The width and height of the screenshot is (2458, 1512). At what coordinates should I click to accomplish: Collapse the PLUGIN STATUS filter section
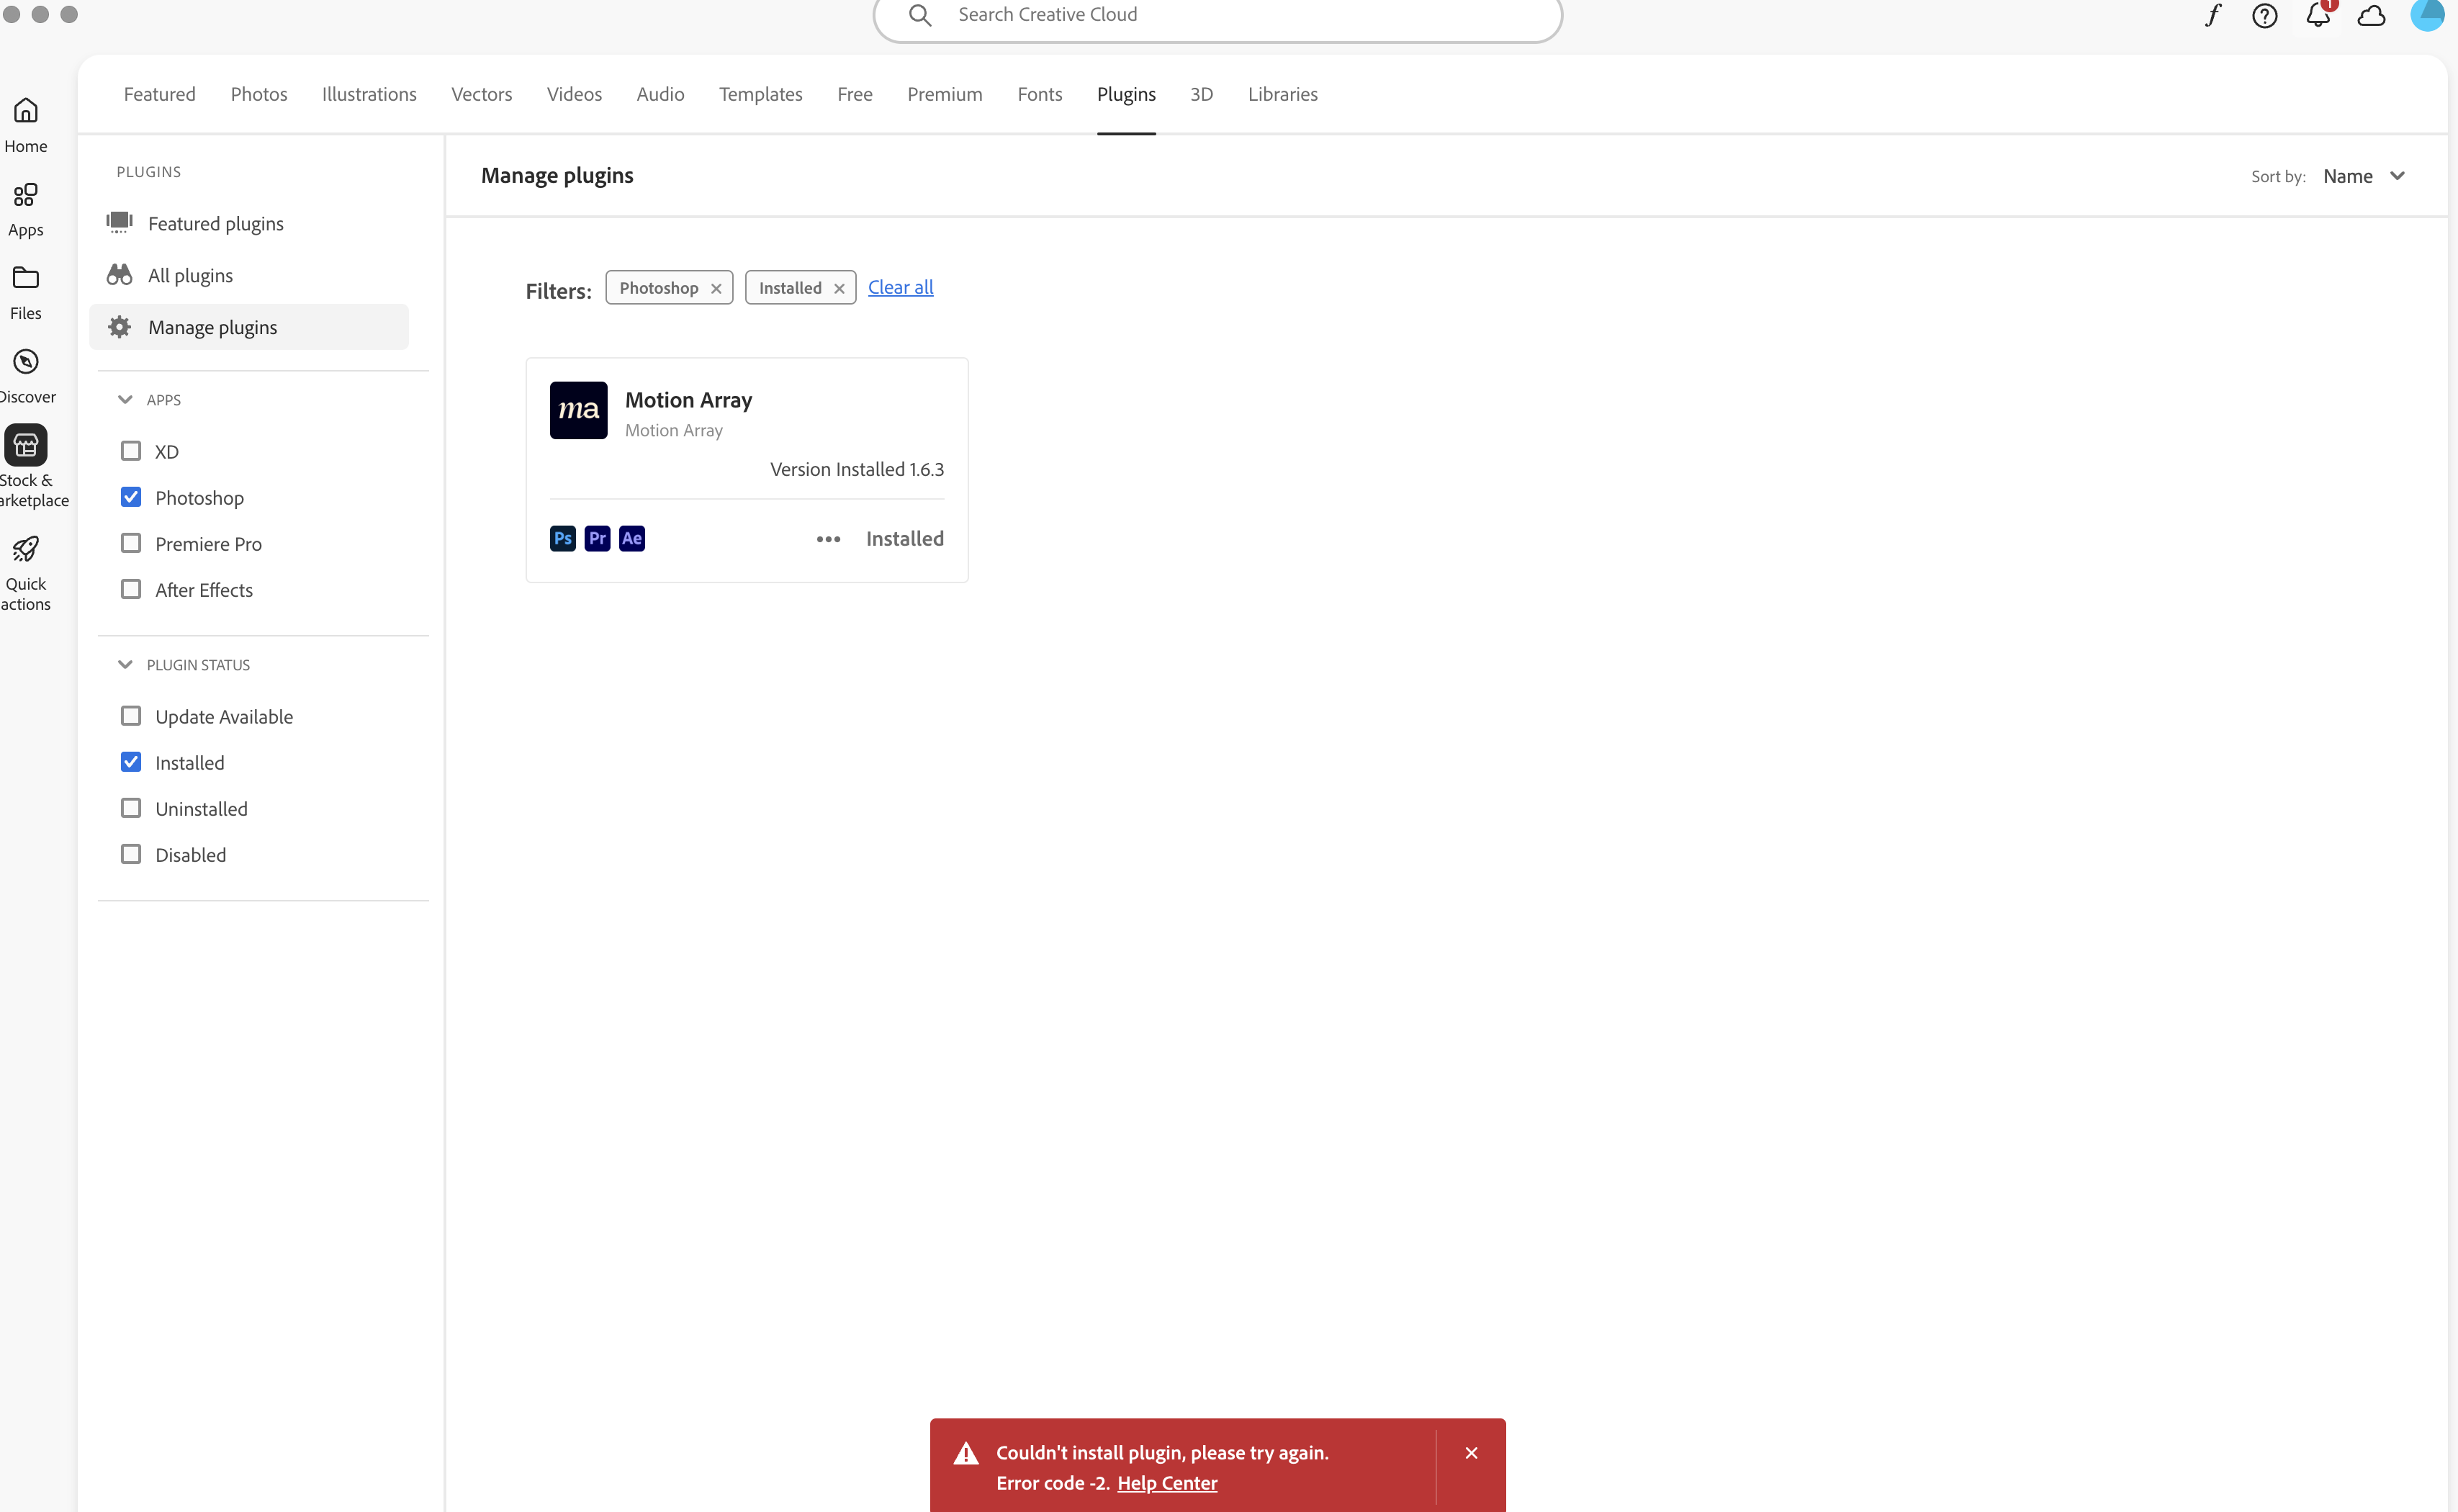point(125,664)
